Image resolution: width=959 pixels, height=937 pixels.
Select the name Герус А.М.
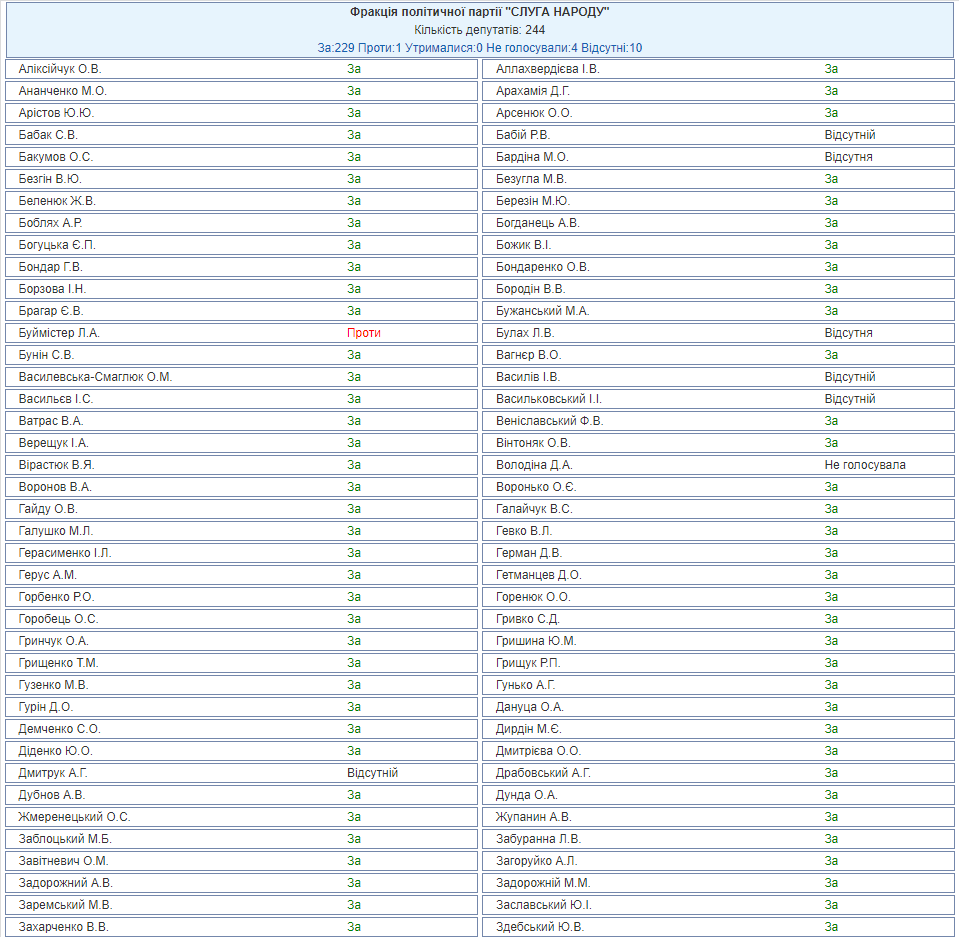pos(47,575)
